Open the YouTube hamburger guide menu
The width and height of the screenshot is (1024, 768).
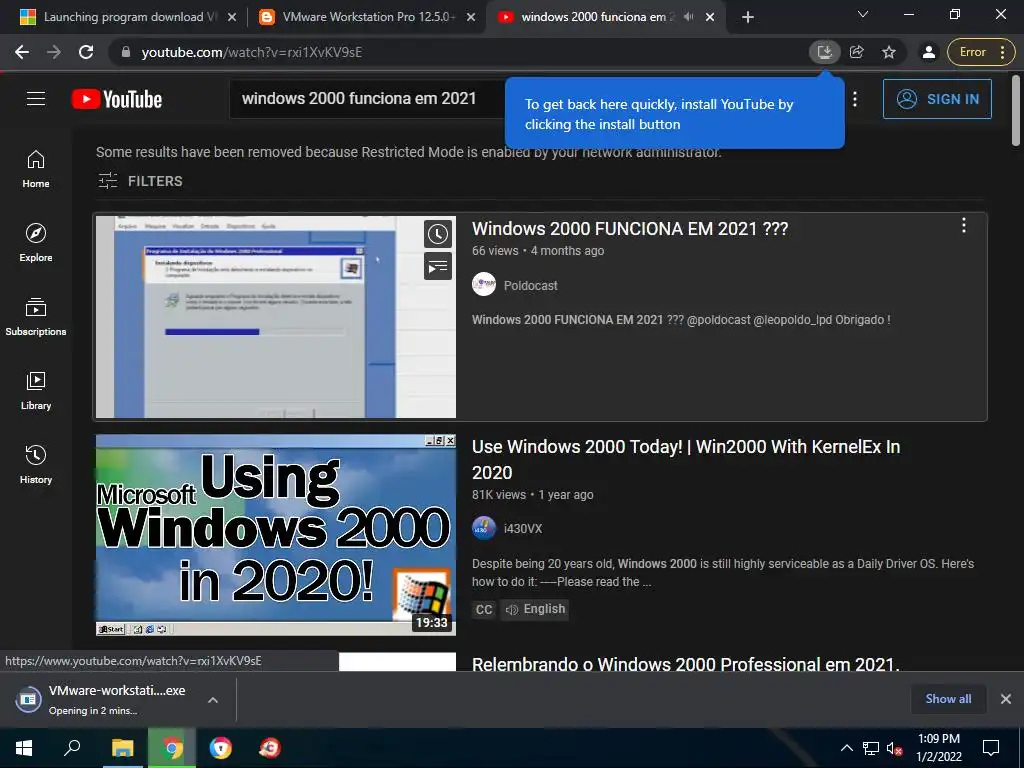36,99
